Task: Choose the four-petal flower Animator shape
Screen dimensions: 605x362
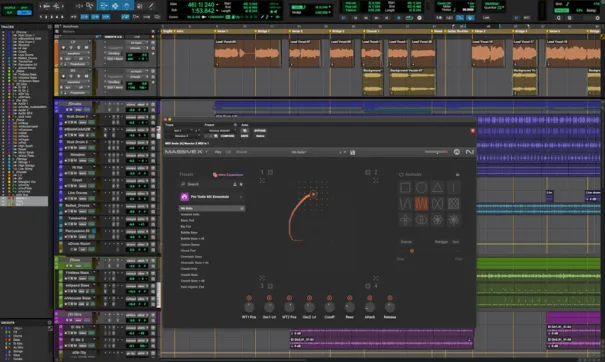Action: point(405,220)
